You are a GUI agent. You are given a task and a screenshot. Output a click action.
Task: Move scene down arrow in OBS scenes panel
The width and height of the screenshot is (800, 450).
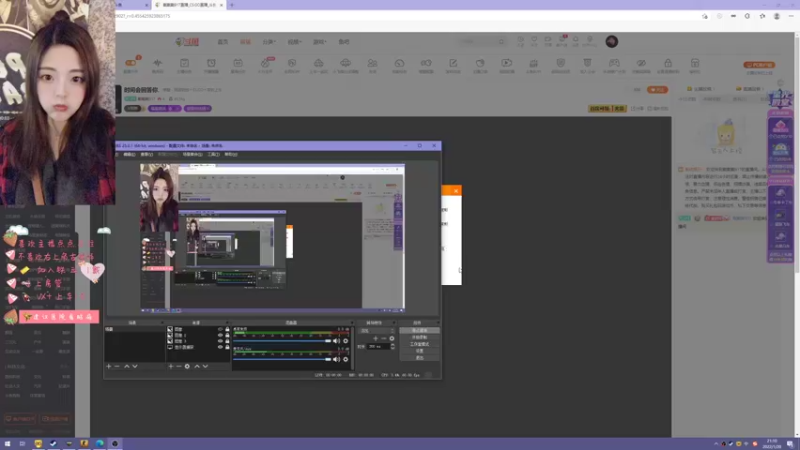tap(135, 366)
